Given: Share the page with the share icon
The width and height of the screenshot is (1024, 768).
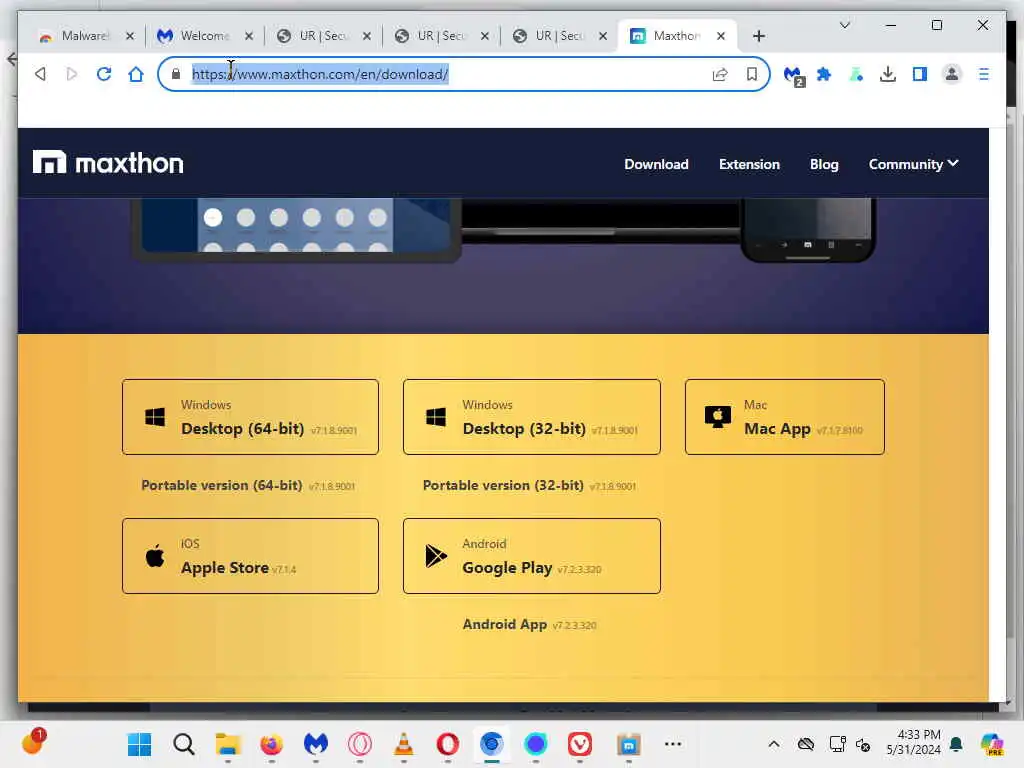Looking at the screenshot, I should (720, 74).
